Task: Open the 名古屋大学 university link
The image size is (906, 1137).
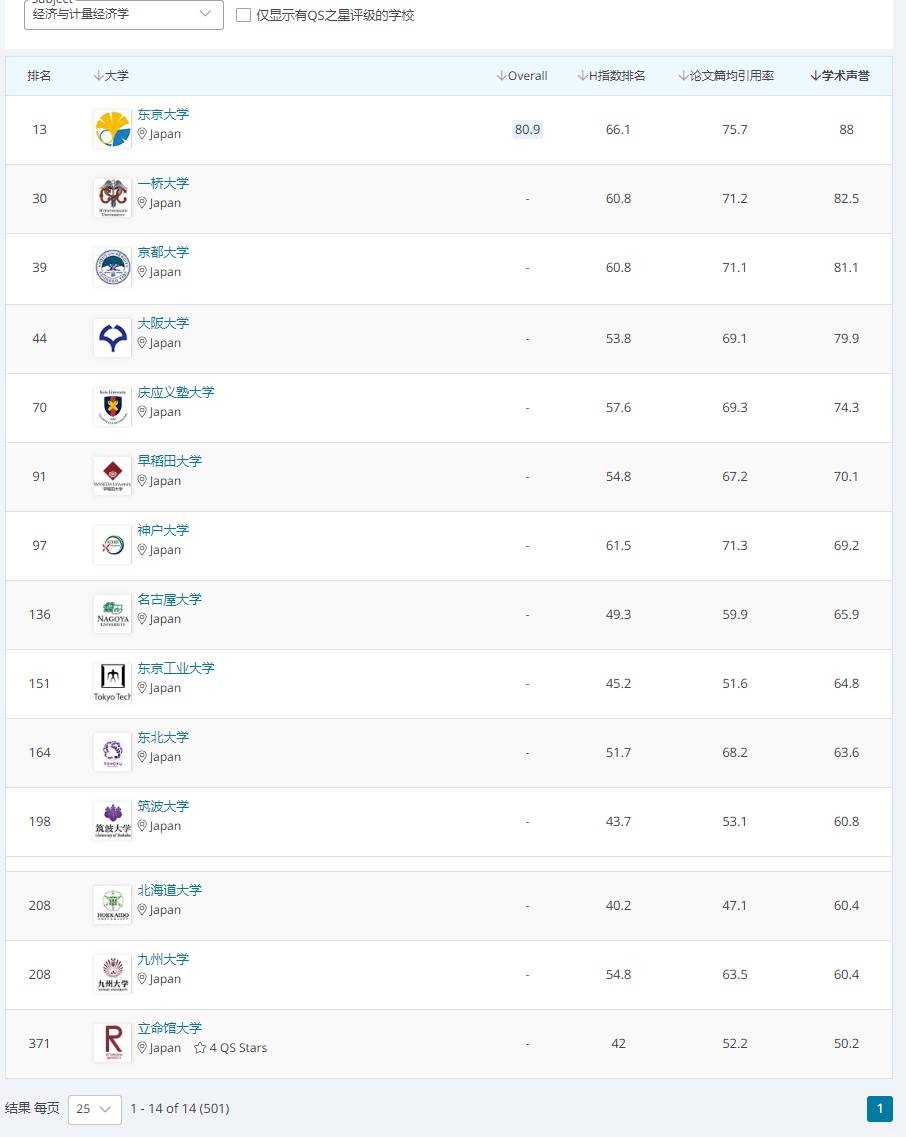Action: tap(170, 600)
